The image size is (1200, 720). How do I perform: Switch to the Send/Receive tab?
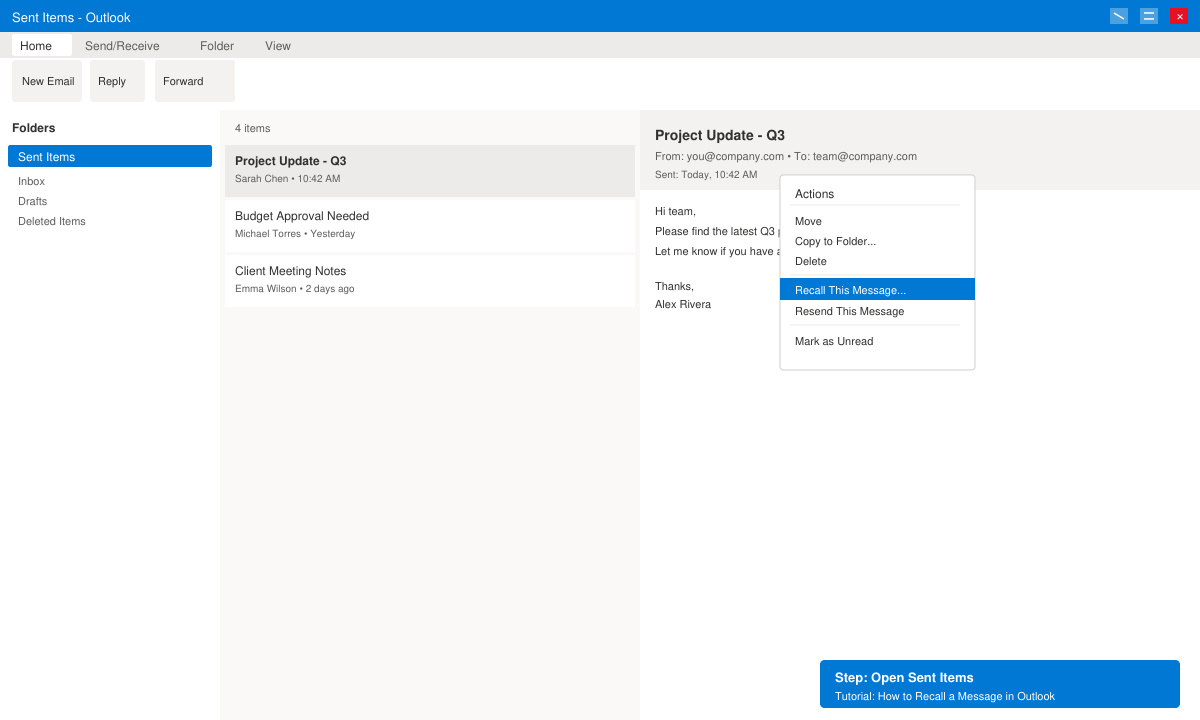(x=122, y=46)
